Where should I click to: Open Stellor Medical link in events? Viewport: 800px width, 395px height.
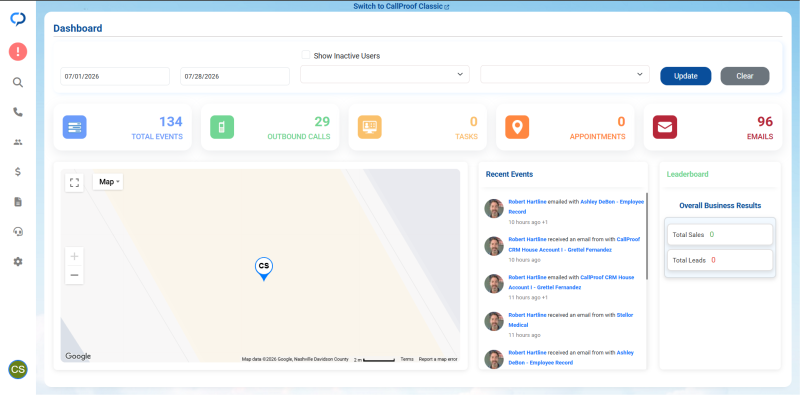(x=570, y=320)
